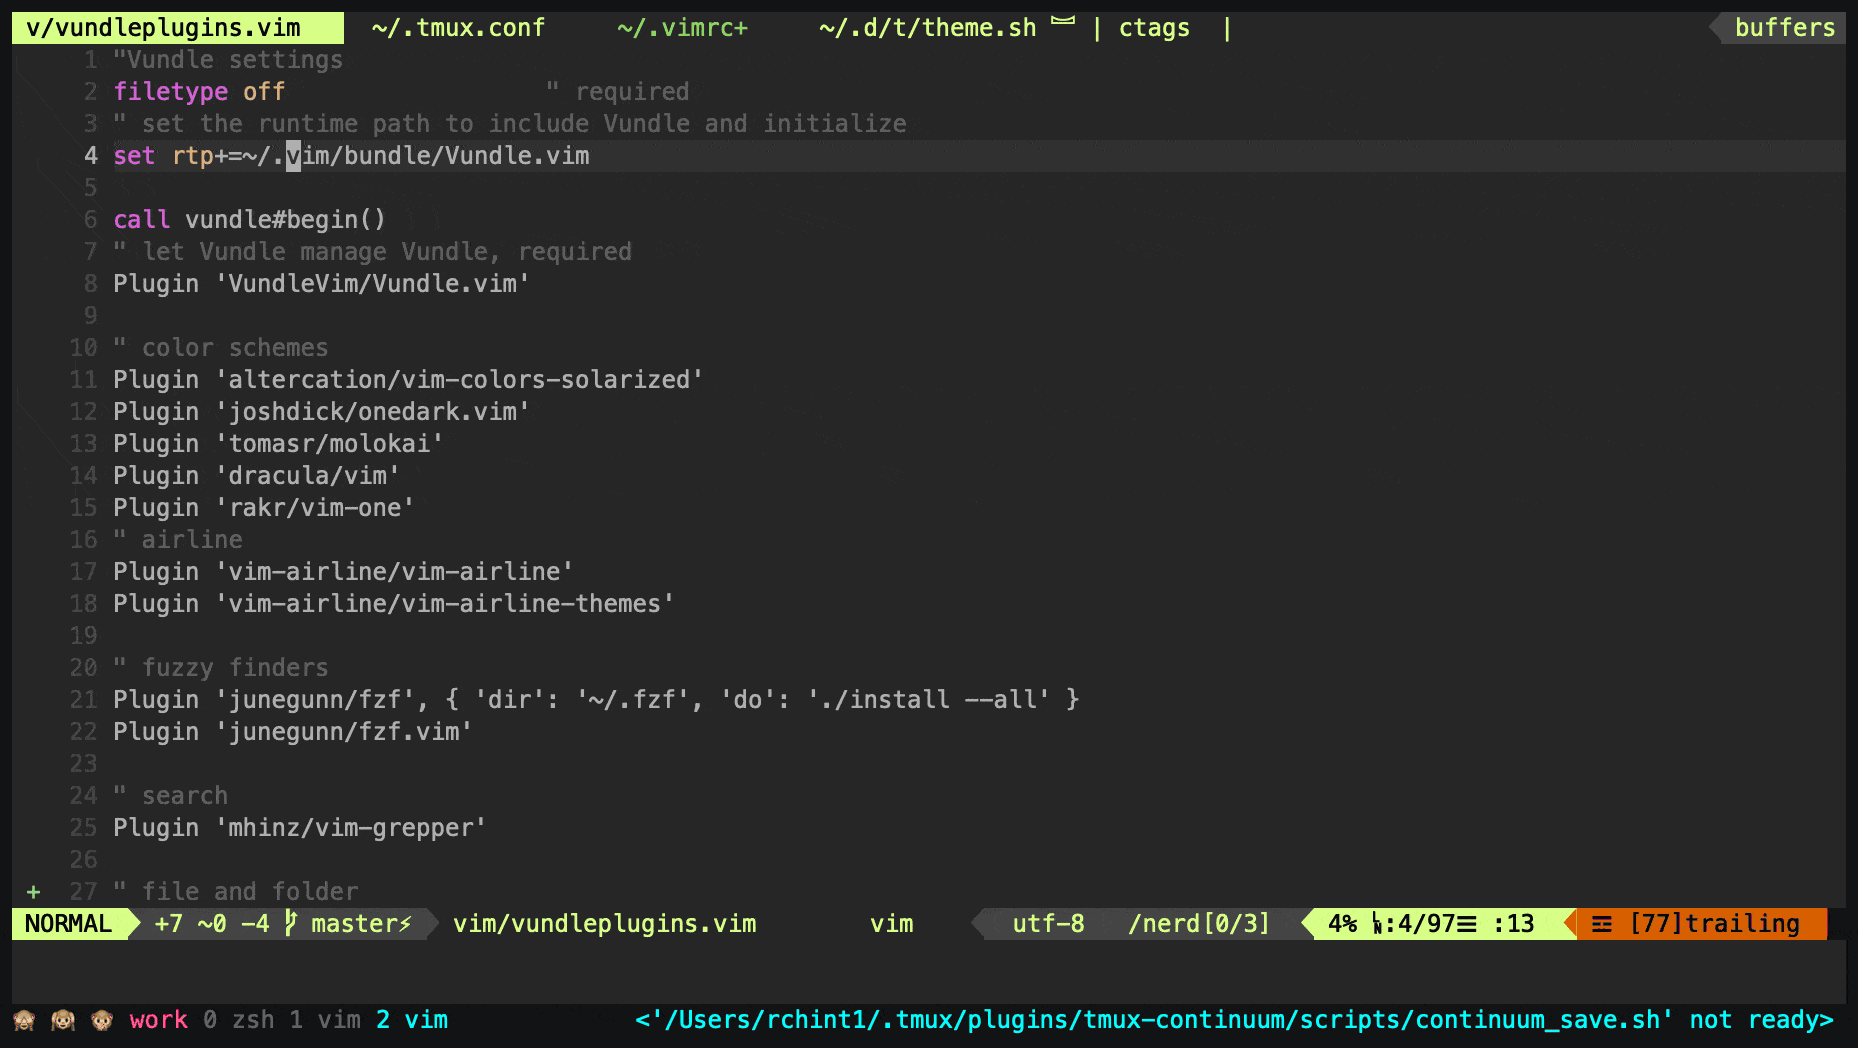
Task: Click the 4/97 line count indicator
Action: pos(1424,924)
